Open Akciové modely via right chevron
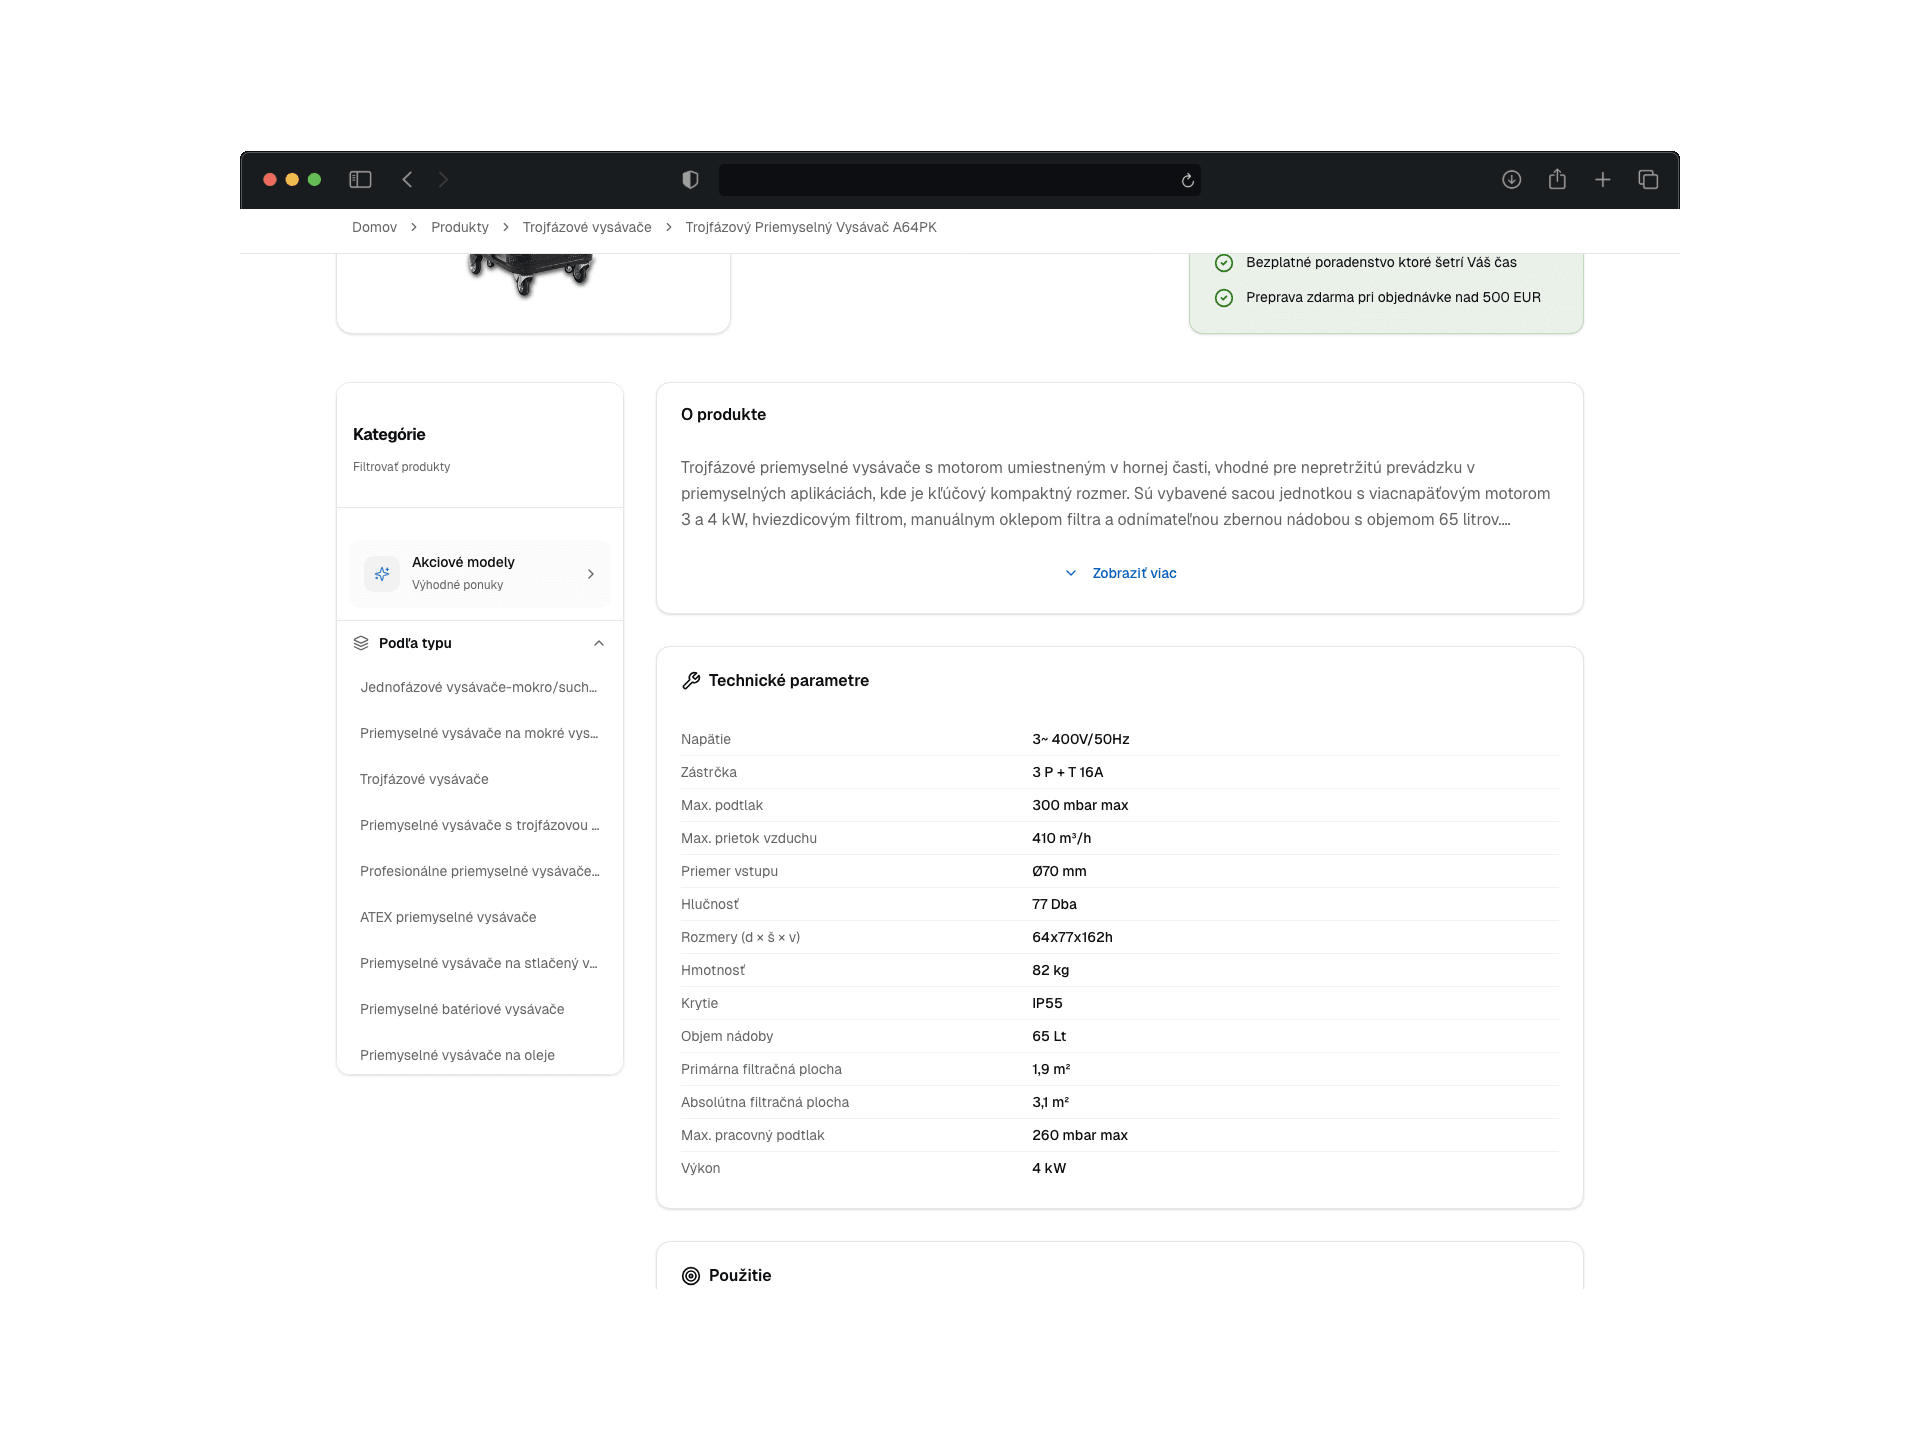The width and height of the screenshot is (1920, 1440). point(591,574)
